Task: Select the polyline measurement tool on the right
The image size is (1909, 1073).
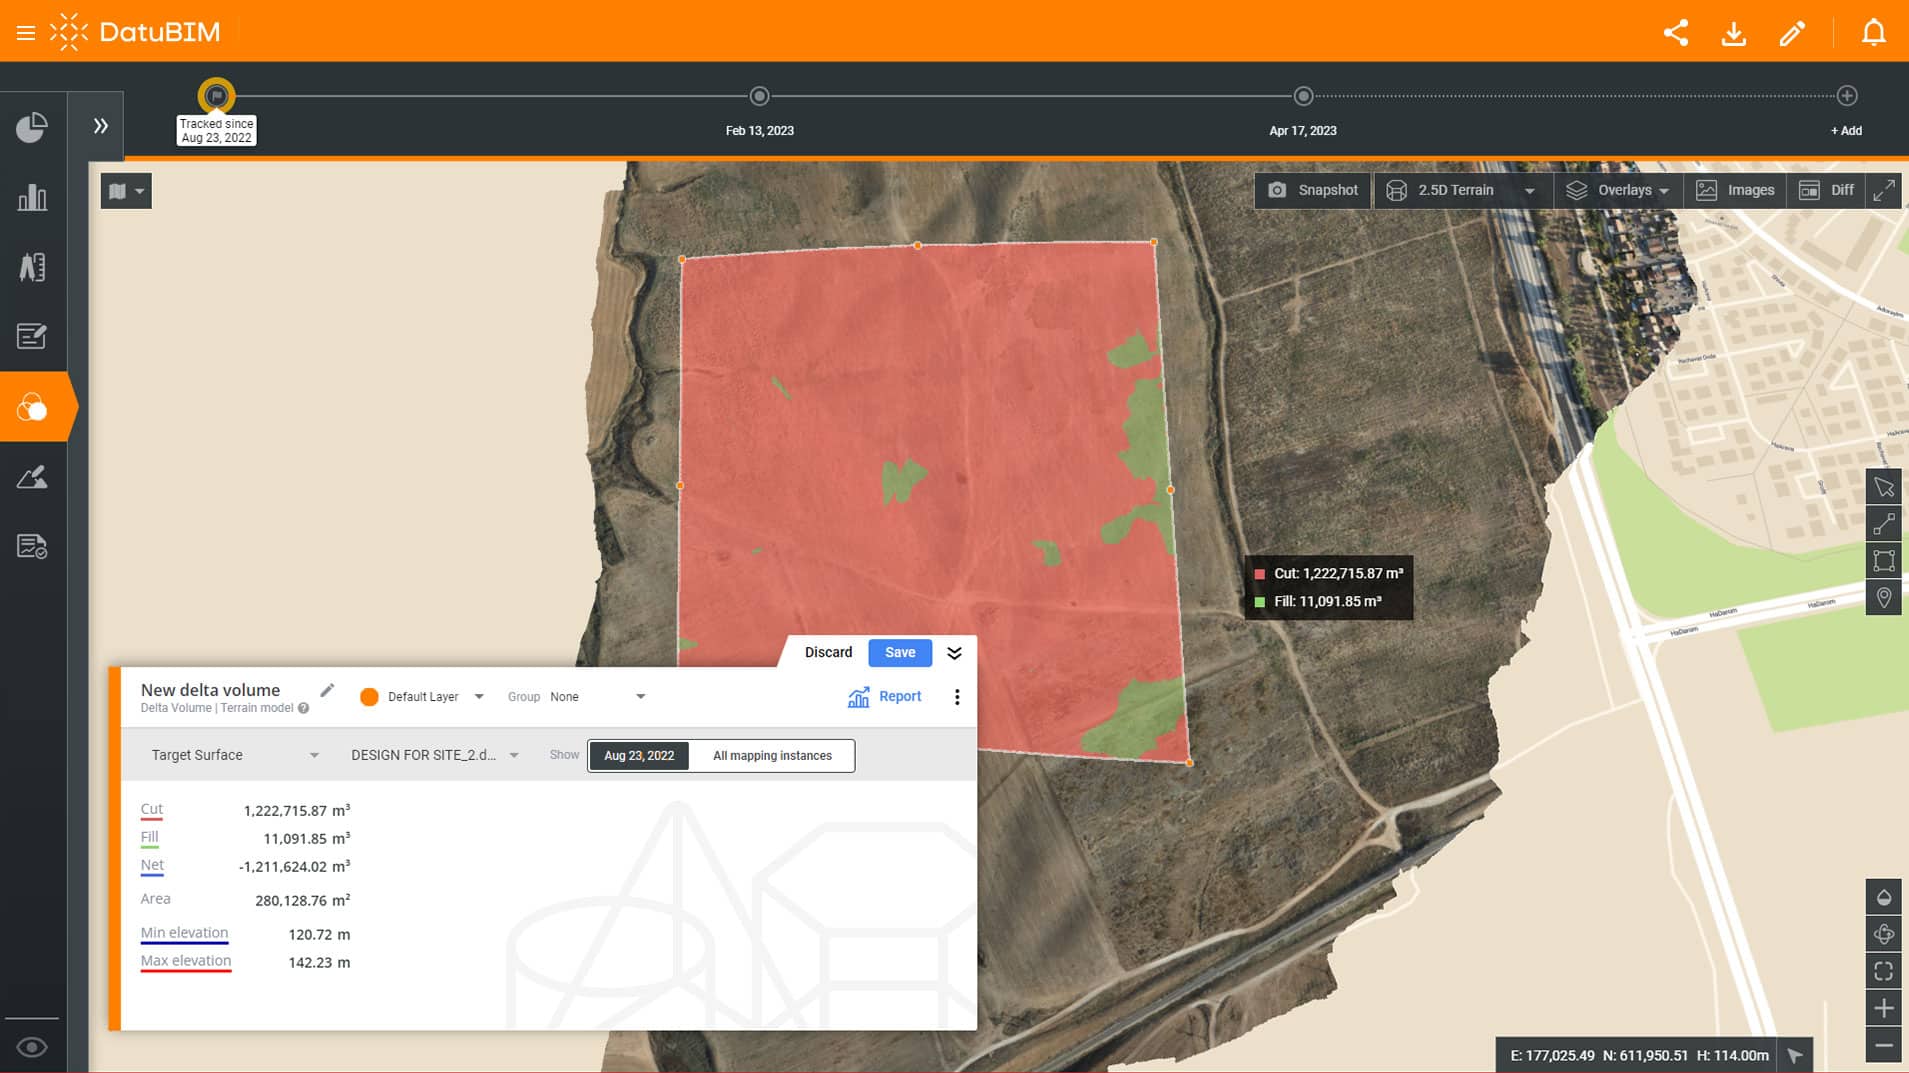Action: (x=1884, y=524)
